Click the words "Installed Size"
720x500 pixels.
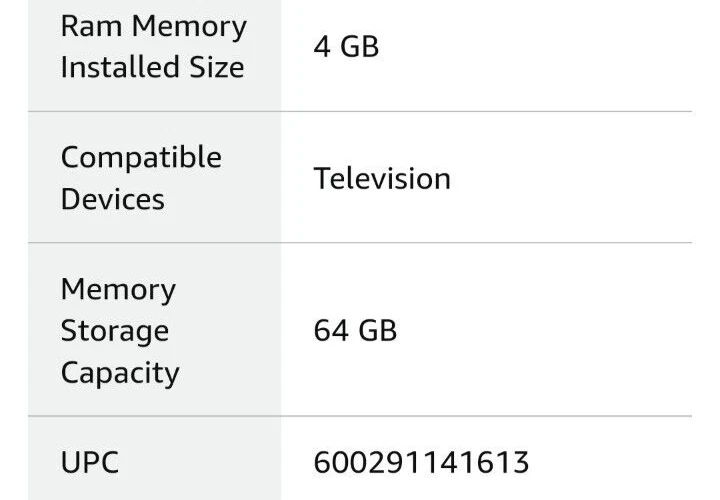point(152,68)
